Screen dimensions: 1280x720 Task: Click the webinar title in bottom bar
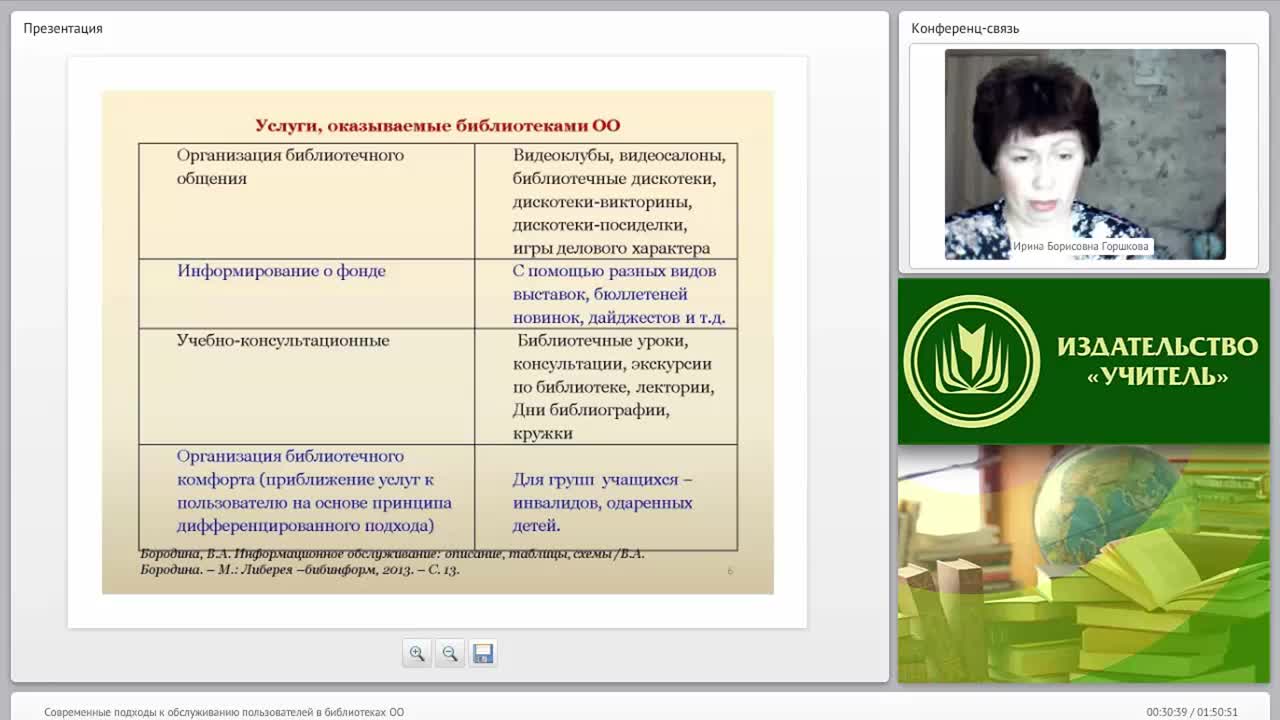point(224,712)
